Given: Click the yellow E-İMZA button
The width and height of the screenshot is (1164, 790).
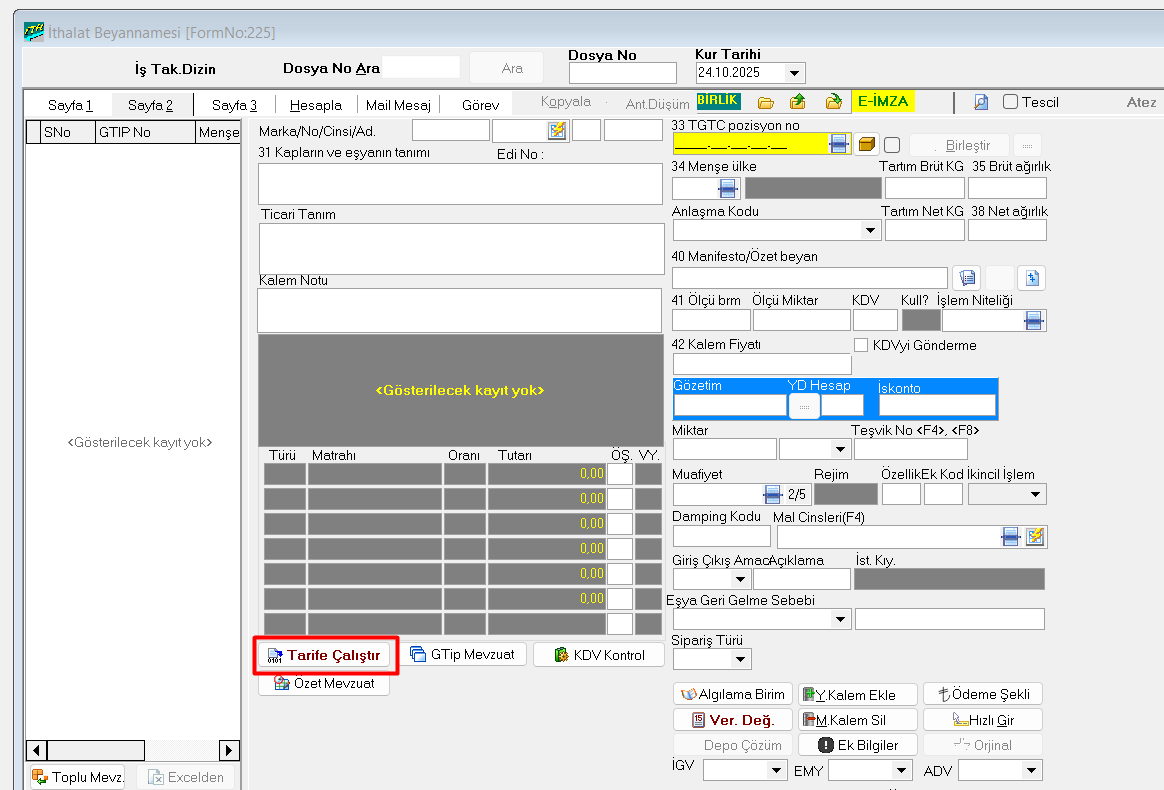Looking at the screenshot, I should point(883,102).
